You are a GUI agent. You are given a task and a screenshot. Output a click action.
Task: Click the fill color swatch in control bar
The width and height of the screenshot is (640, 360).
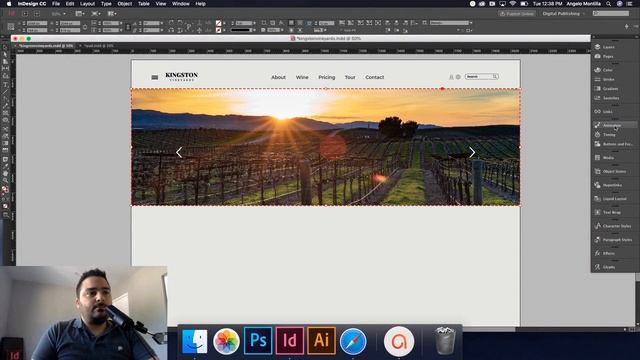[x=219, y=23]
